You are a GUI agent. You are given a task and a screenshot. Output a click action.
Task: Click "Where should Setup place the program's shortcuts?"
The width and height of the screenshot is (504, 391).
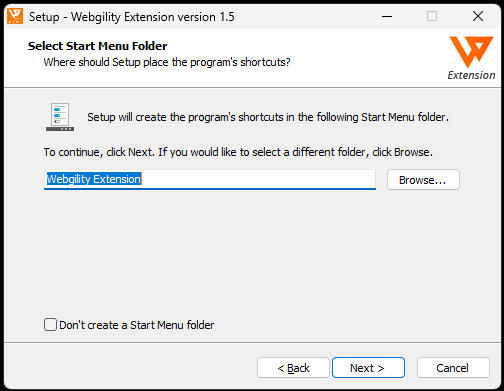click(167, 62)
